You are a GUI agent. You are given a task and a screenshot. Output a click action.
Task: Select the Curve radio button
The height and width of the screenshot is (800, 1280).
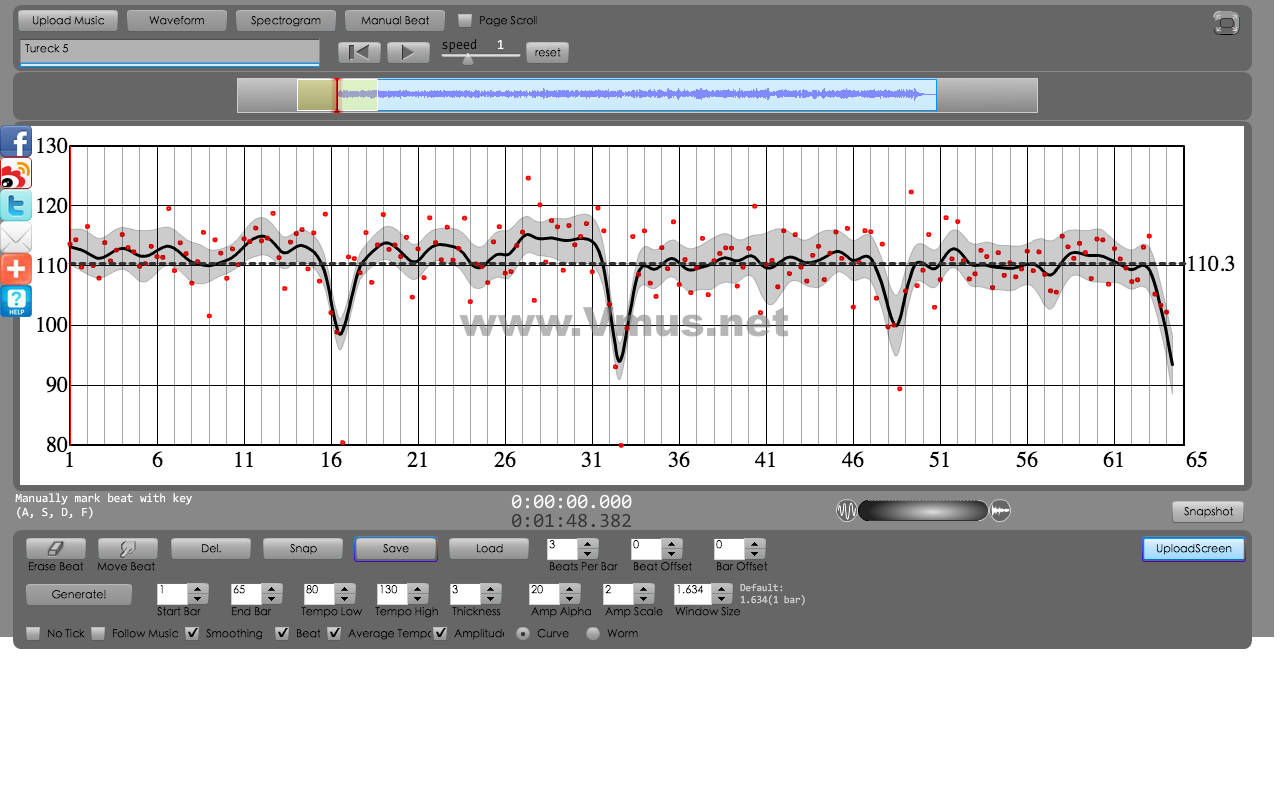pos(523,633)
